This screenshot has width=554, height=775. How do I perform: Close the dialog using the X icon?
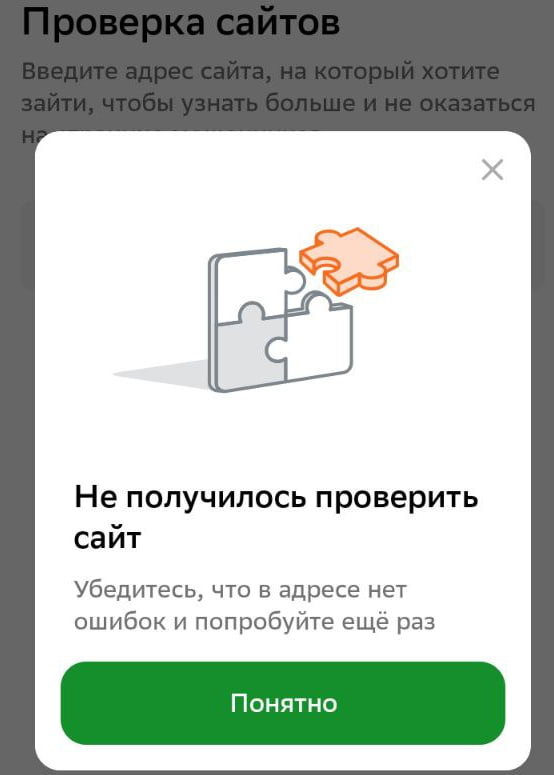pyautogui.click(x=492, y=170)
